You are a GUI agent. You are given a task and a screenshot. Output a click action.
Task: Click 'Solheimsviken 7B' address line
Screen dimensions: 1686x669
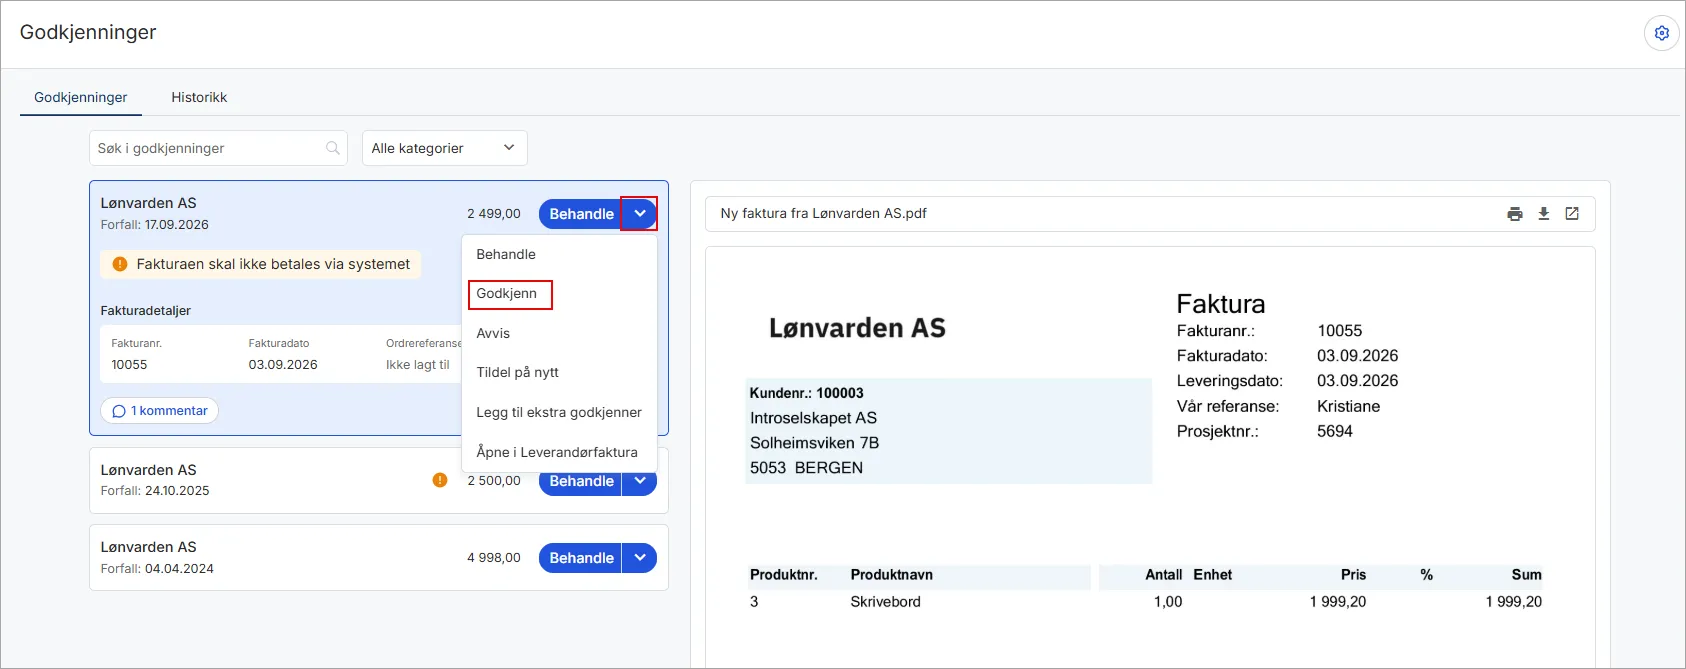[x=815, y=443]
